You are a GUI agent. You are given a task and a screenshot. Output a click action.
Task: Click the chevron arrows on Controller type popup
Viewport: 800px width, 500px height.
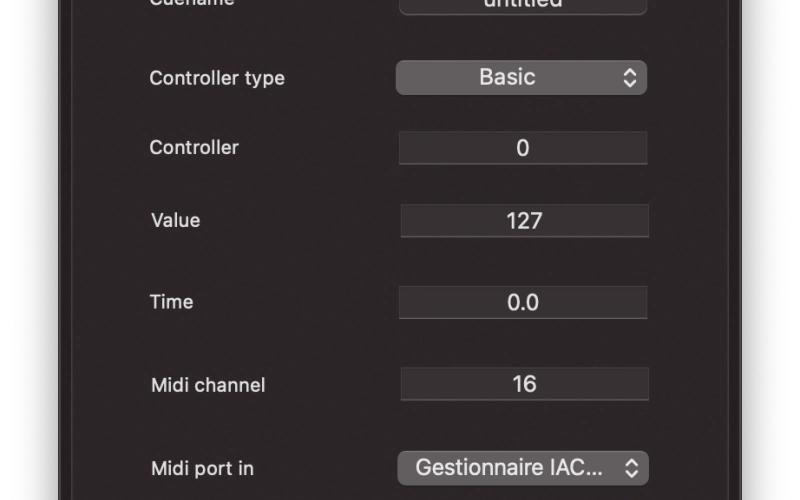coord(630,78)
